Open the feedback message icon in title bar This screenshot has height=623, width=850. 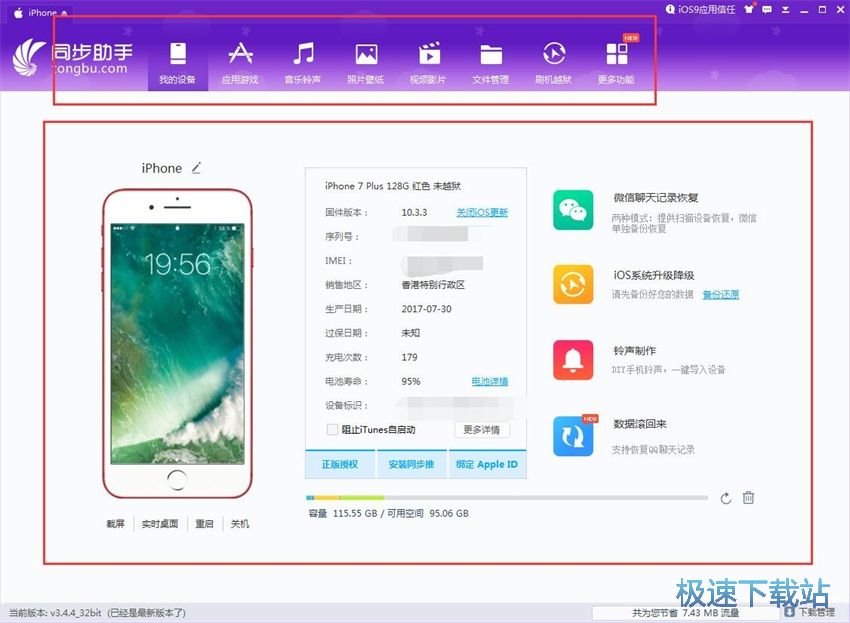[x=767, y=9]
